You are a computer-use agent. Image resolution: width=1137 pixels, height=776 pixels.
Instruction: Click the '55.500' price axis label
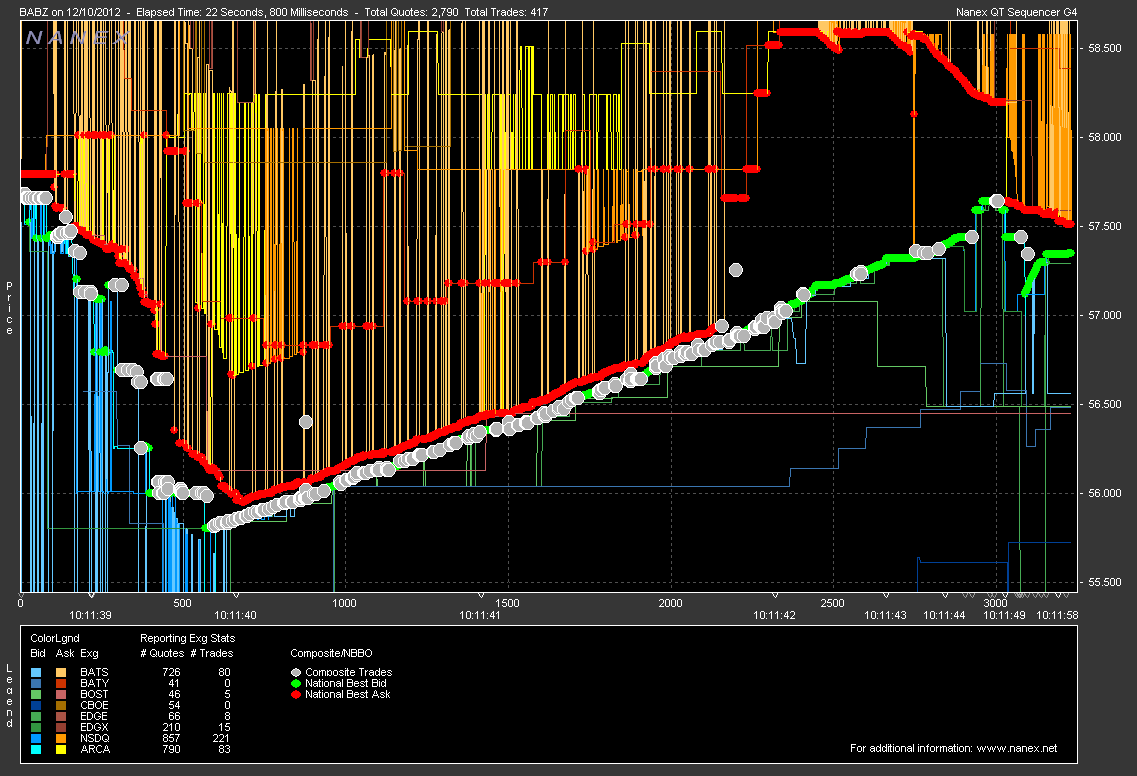[x=1104, y=582]
